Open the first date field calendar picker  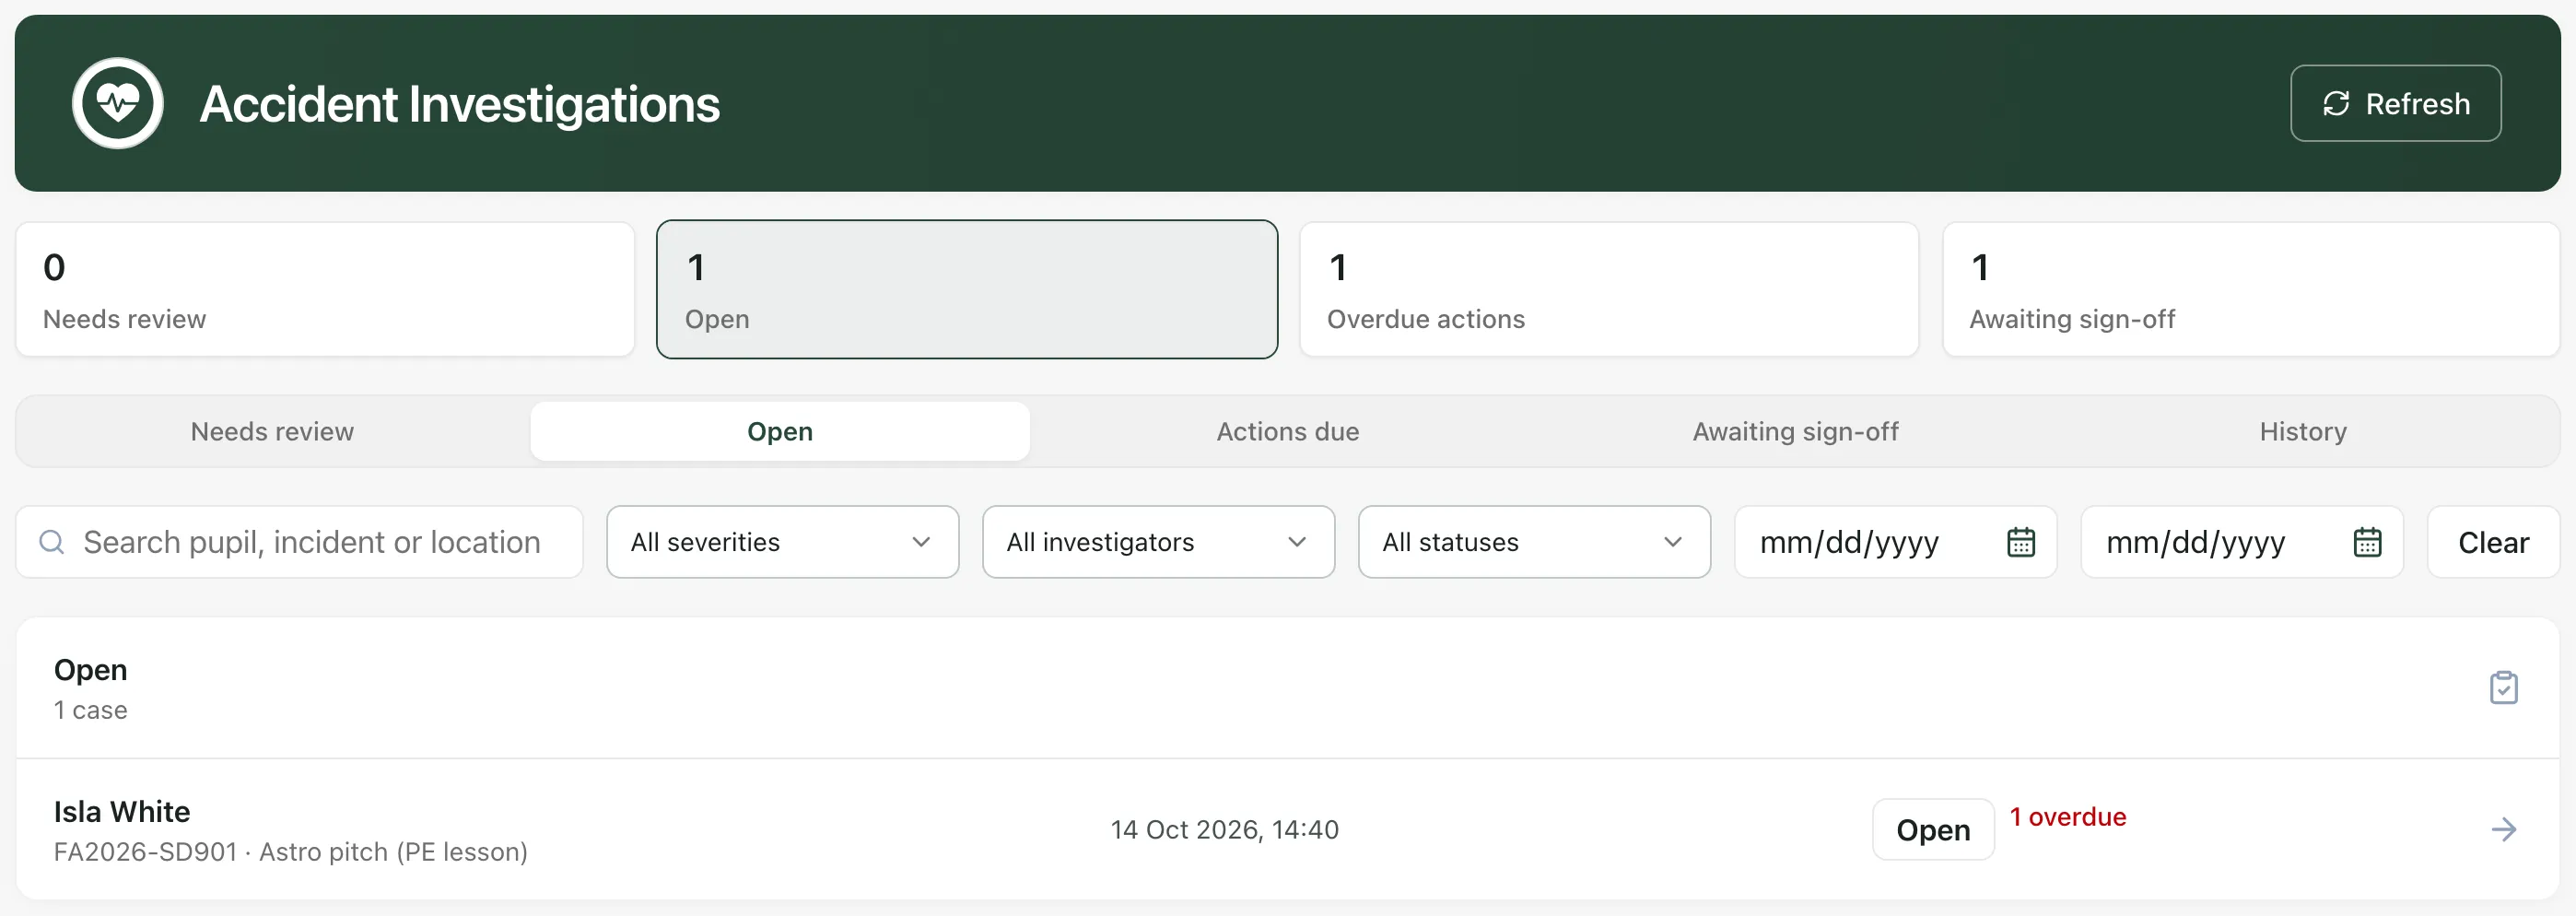pyautogui.click(x=2021, y=542)
